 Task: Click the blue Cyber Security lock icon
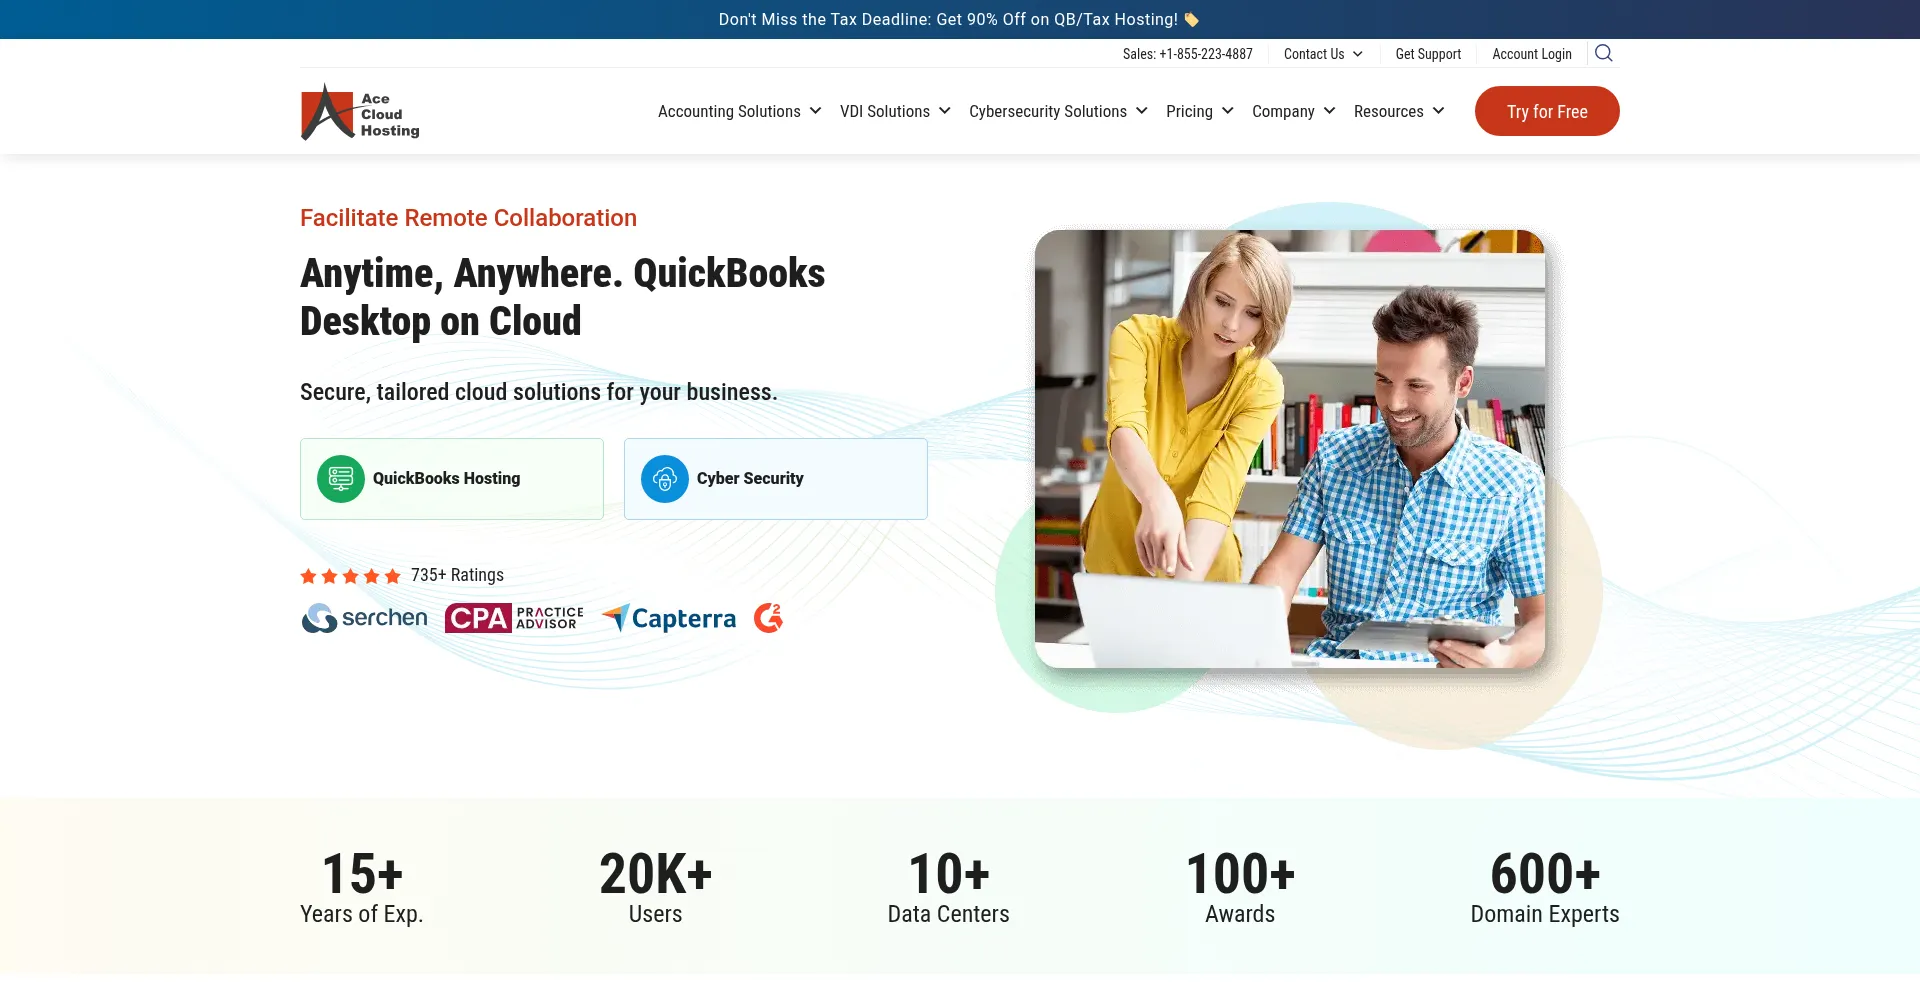664,479
